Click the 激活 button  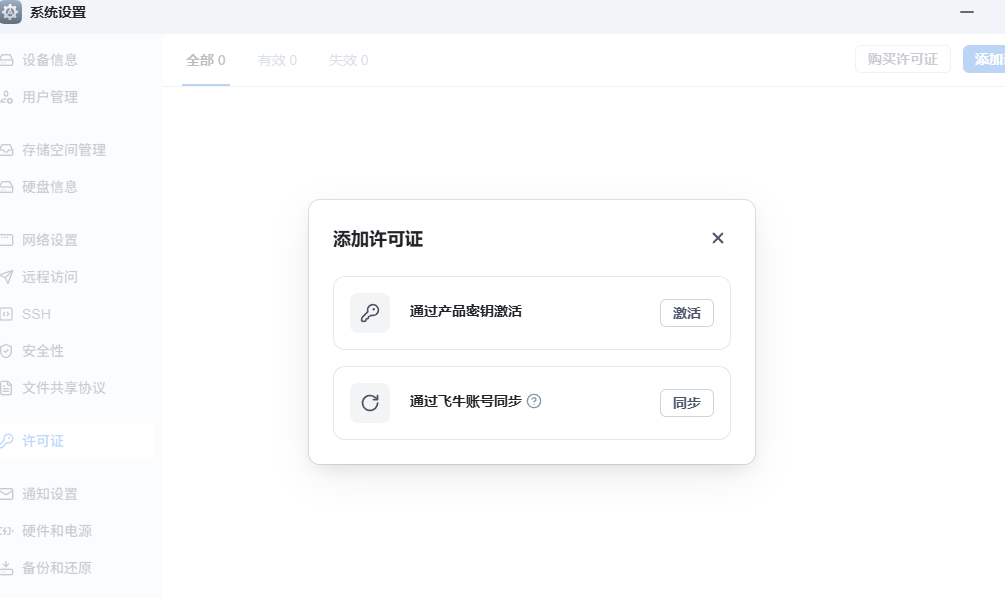click(686, 313)
